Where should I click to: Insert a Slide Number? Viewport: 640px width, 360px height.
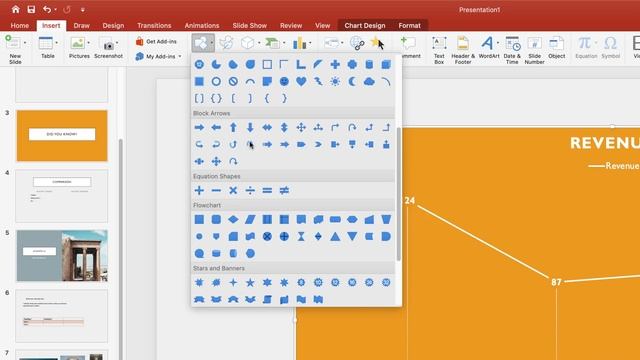534,50
